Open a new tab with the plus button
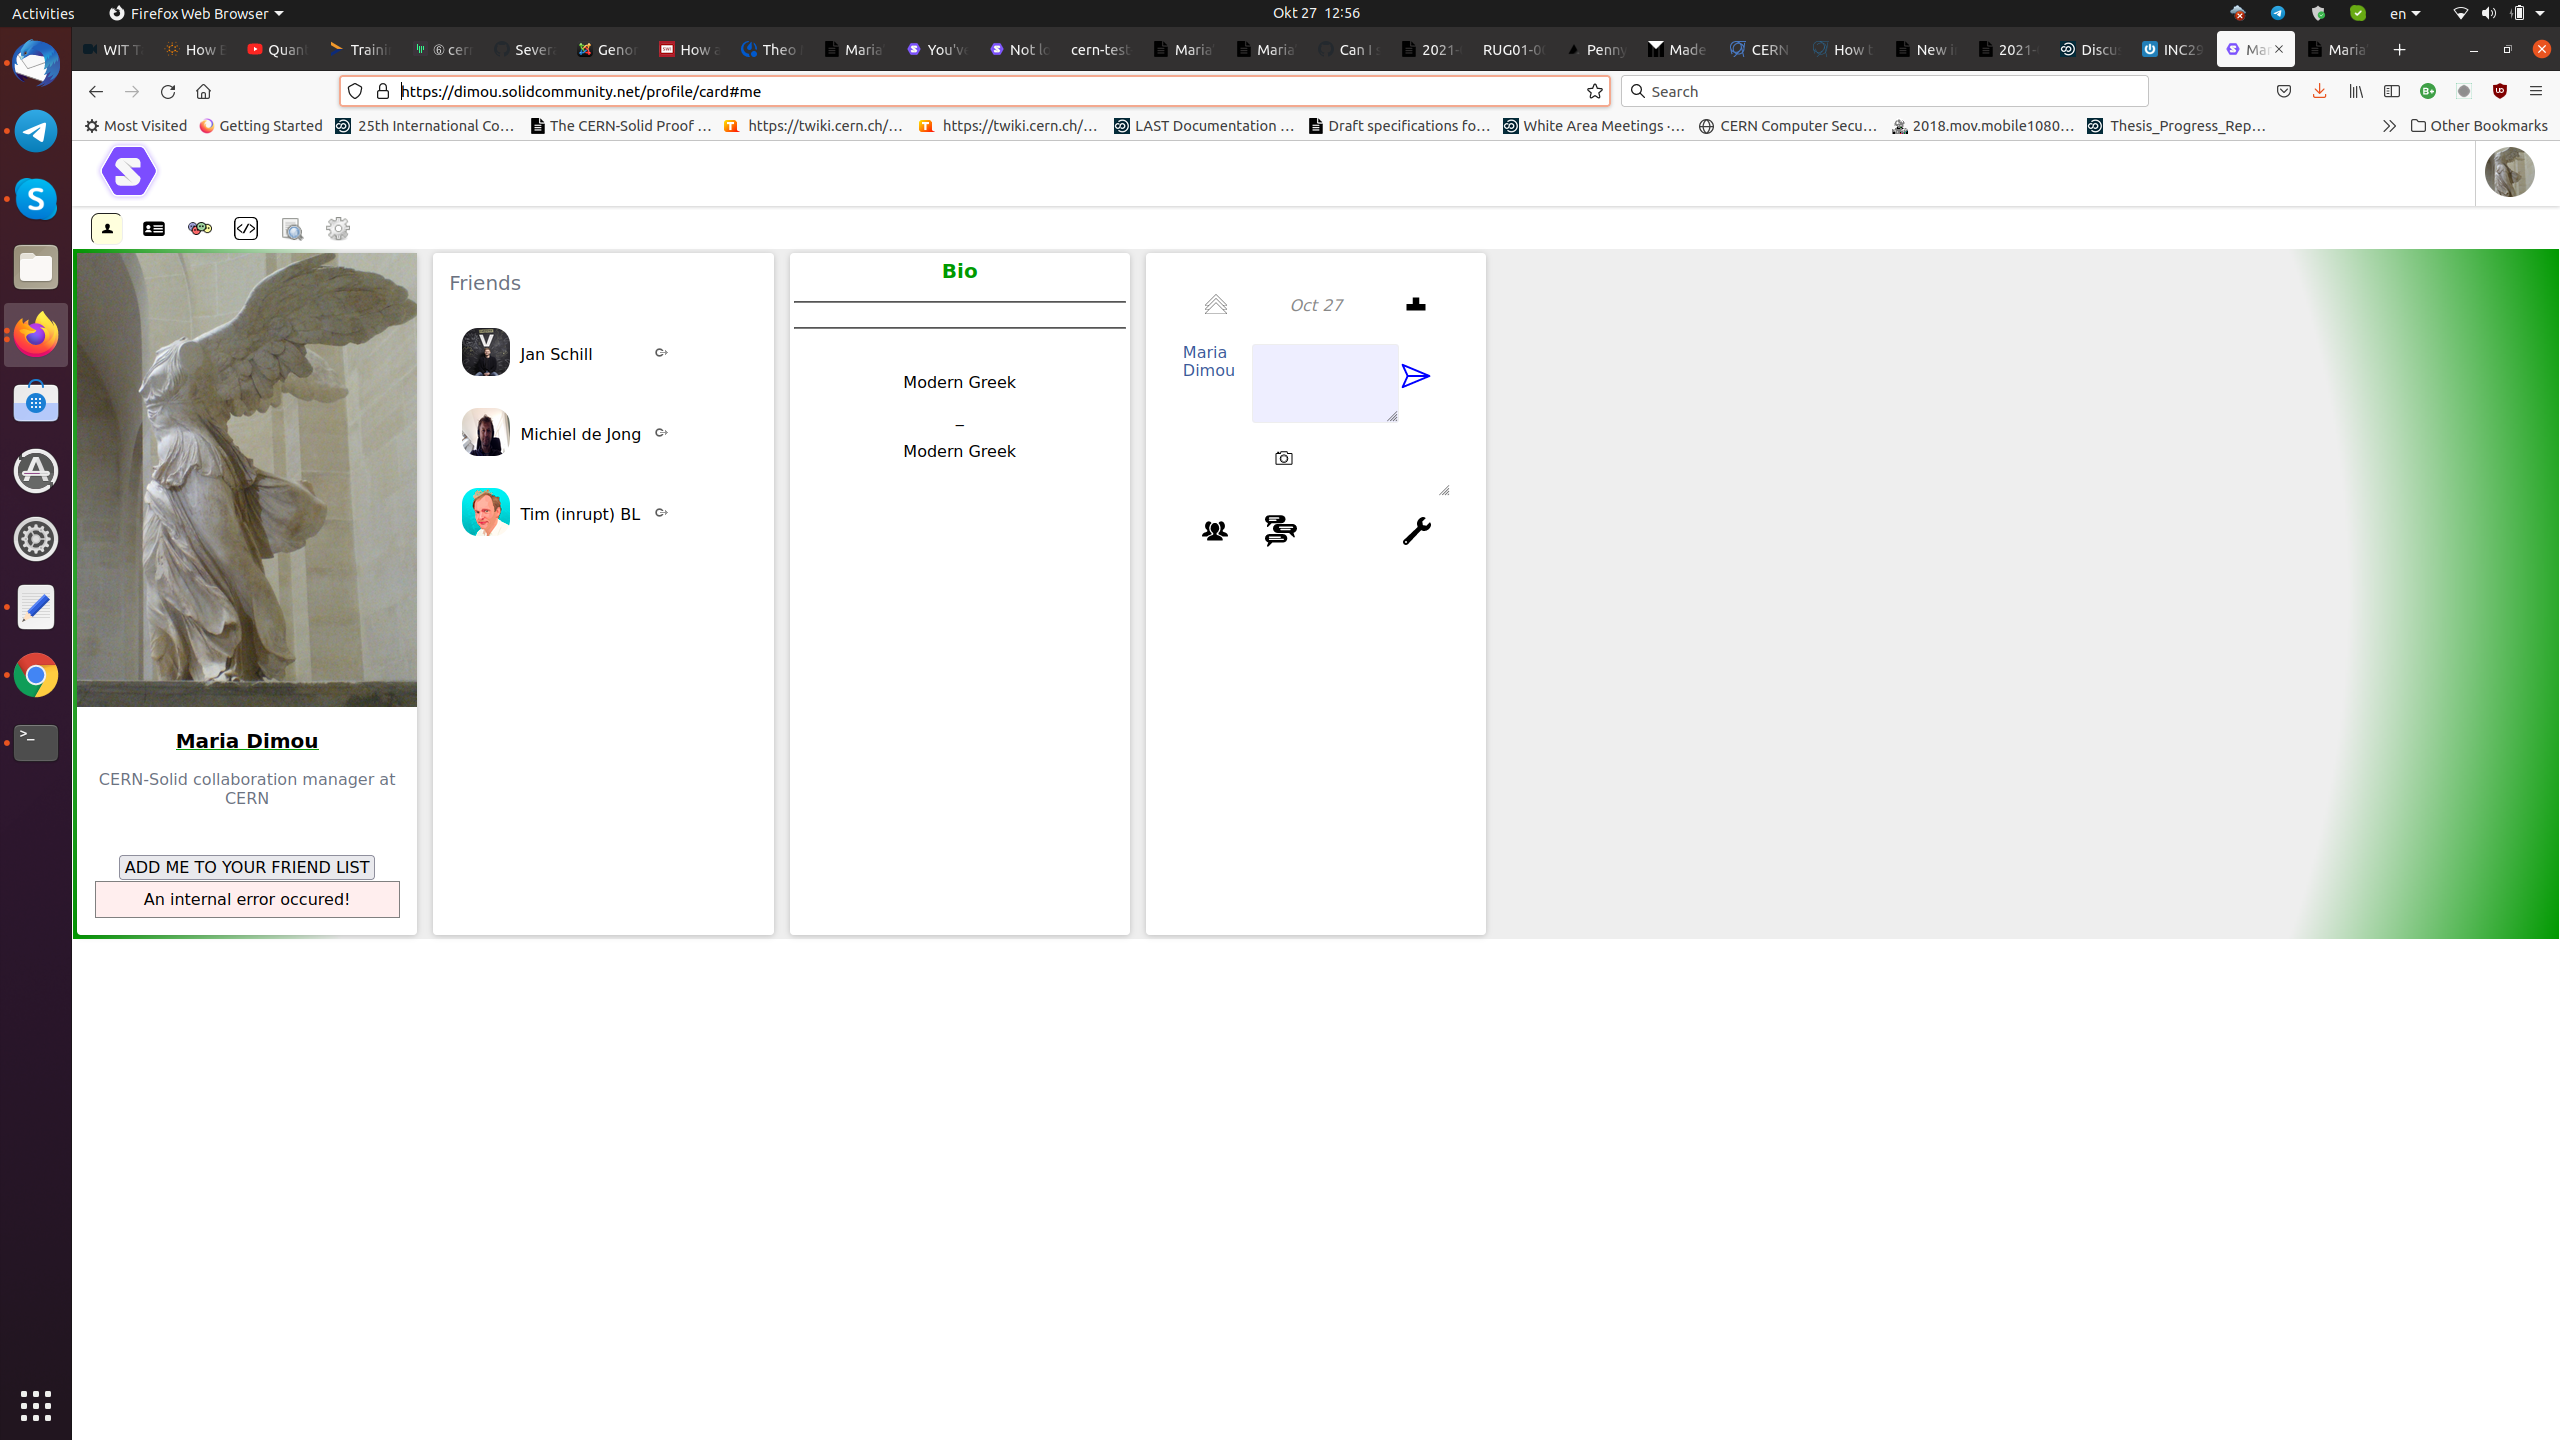The width and height of the screenshot is (2560, 1440). coord(2399,49)
